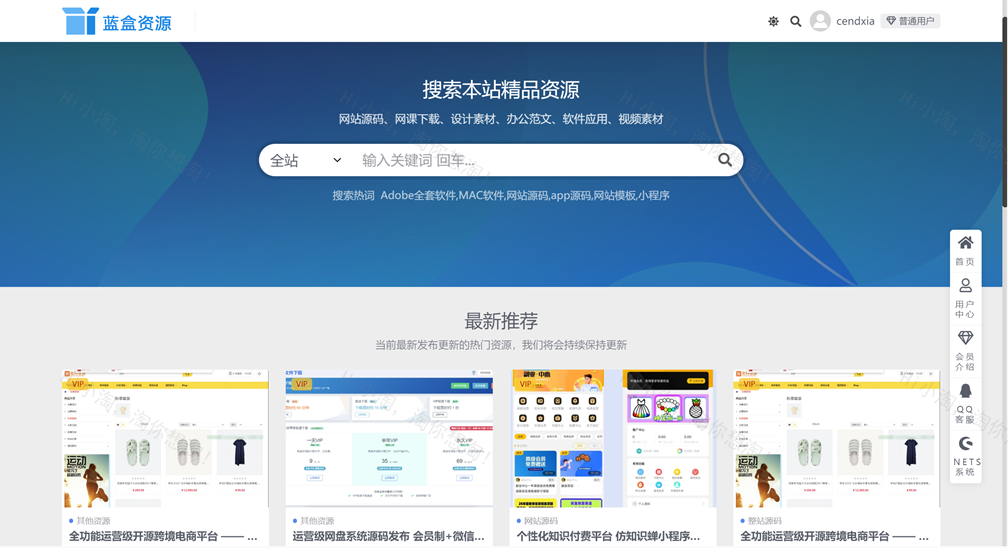
Task: Expand the 全站 search category dropdown
Action: coord(305,160)
